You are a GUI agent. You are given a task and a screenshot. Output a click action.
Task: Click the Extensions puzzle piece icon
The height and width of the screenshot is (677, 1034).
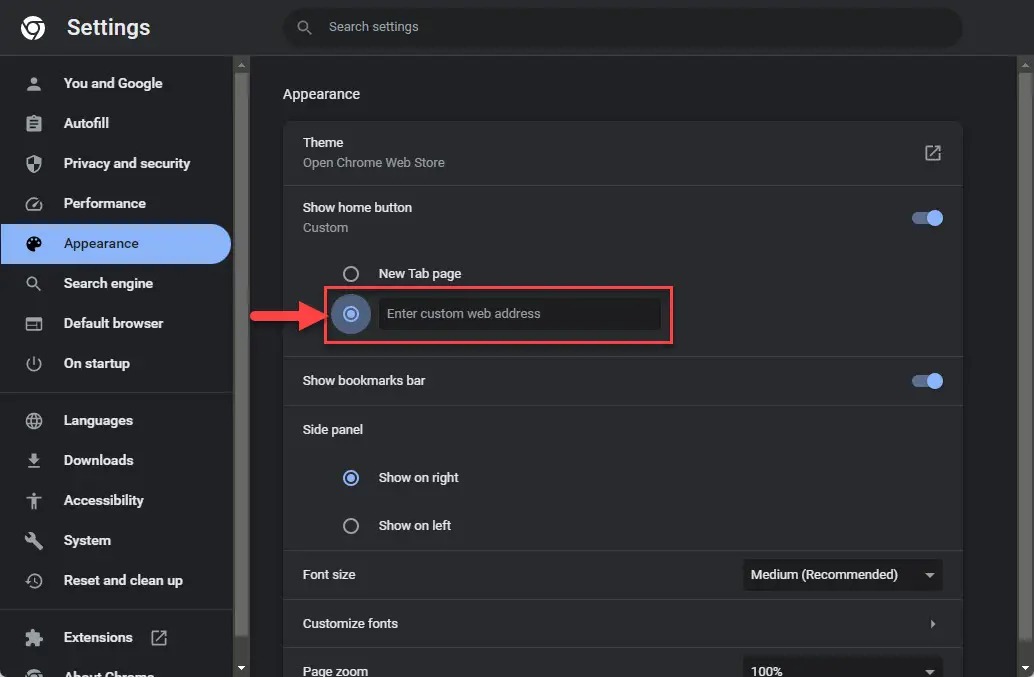34,637
